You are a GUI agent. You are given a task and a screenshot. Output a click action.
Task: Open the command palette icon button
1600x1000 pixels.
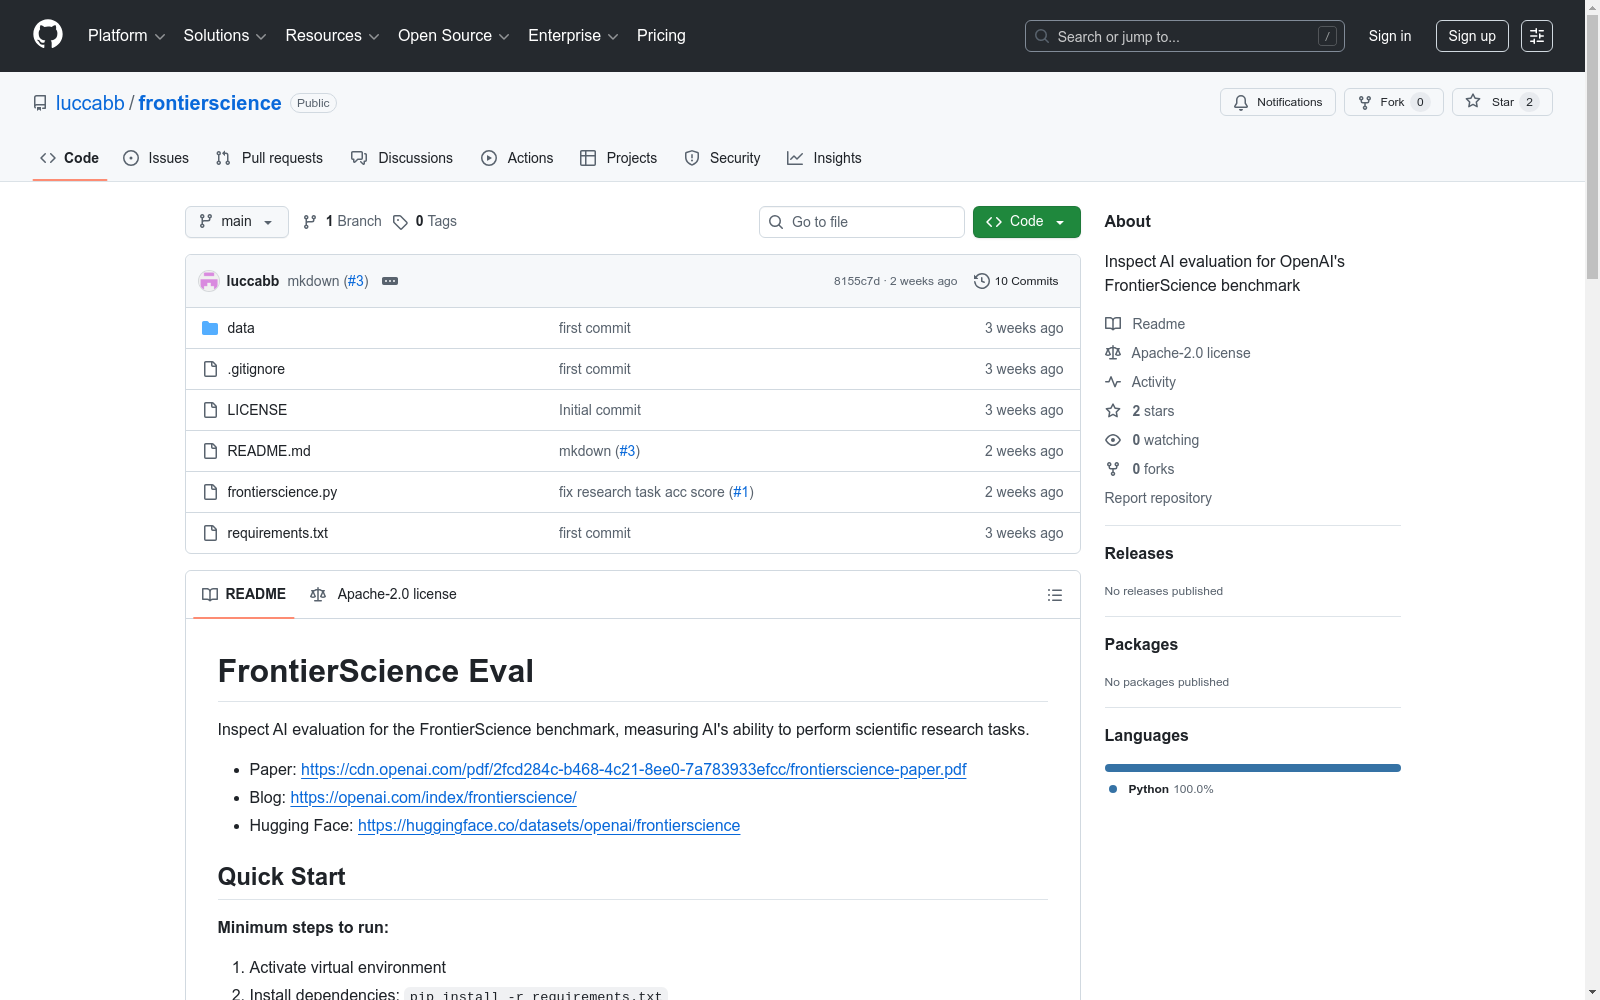1537,36
